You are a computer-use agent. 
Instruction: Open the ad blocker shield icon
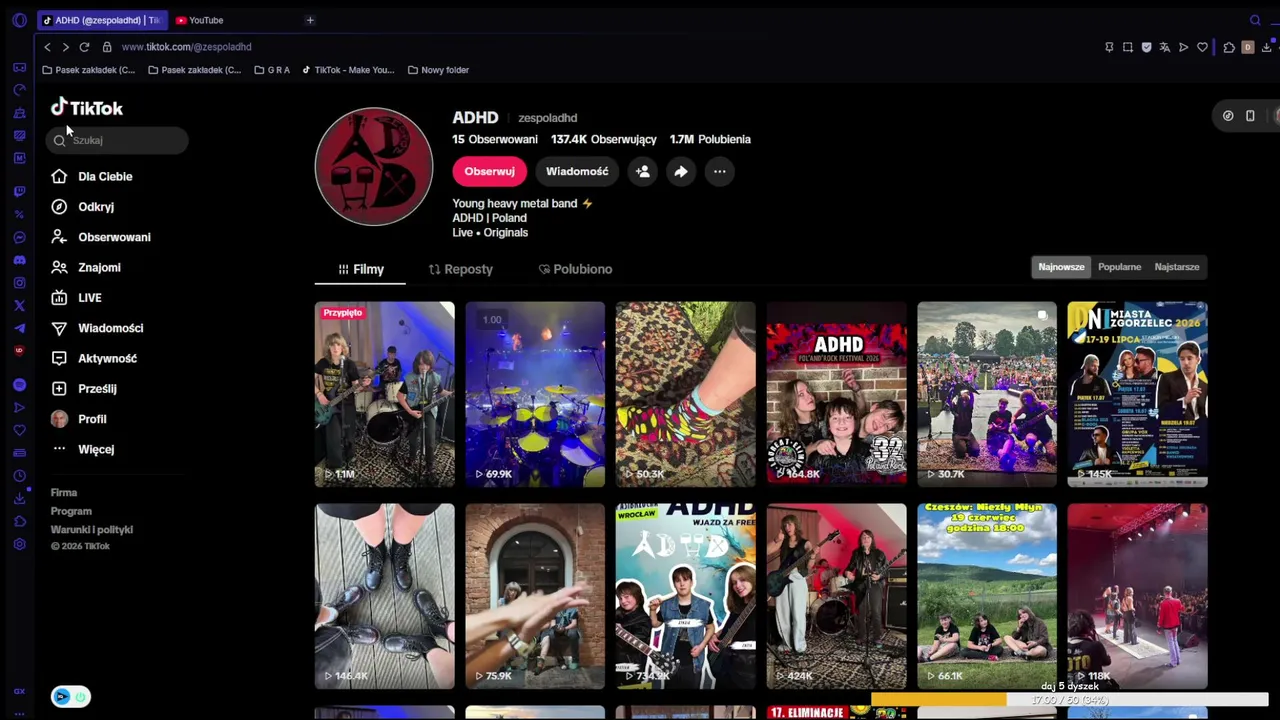pyautogui.click(x=1146, y=47)
